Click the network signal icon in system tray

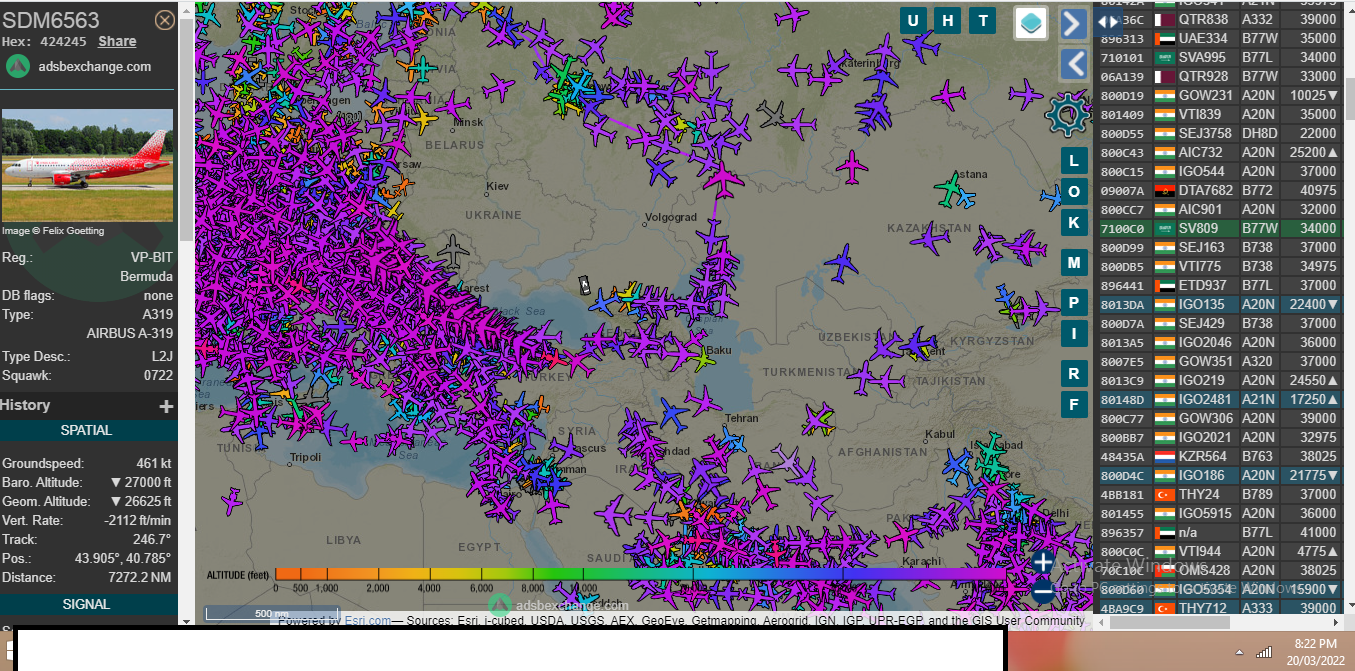[x=1264, y=652]
